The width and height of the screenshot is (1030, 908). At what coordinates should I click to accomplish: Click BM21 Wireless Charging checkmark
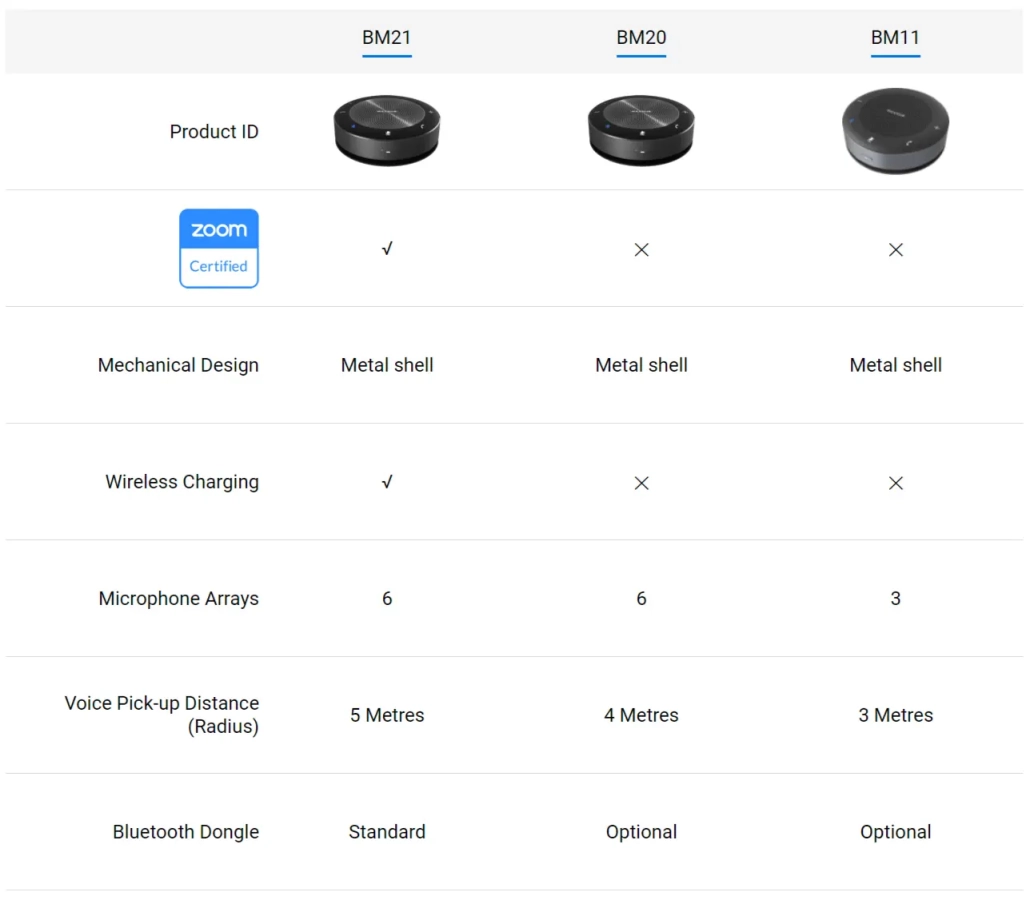[387, 482]
